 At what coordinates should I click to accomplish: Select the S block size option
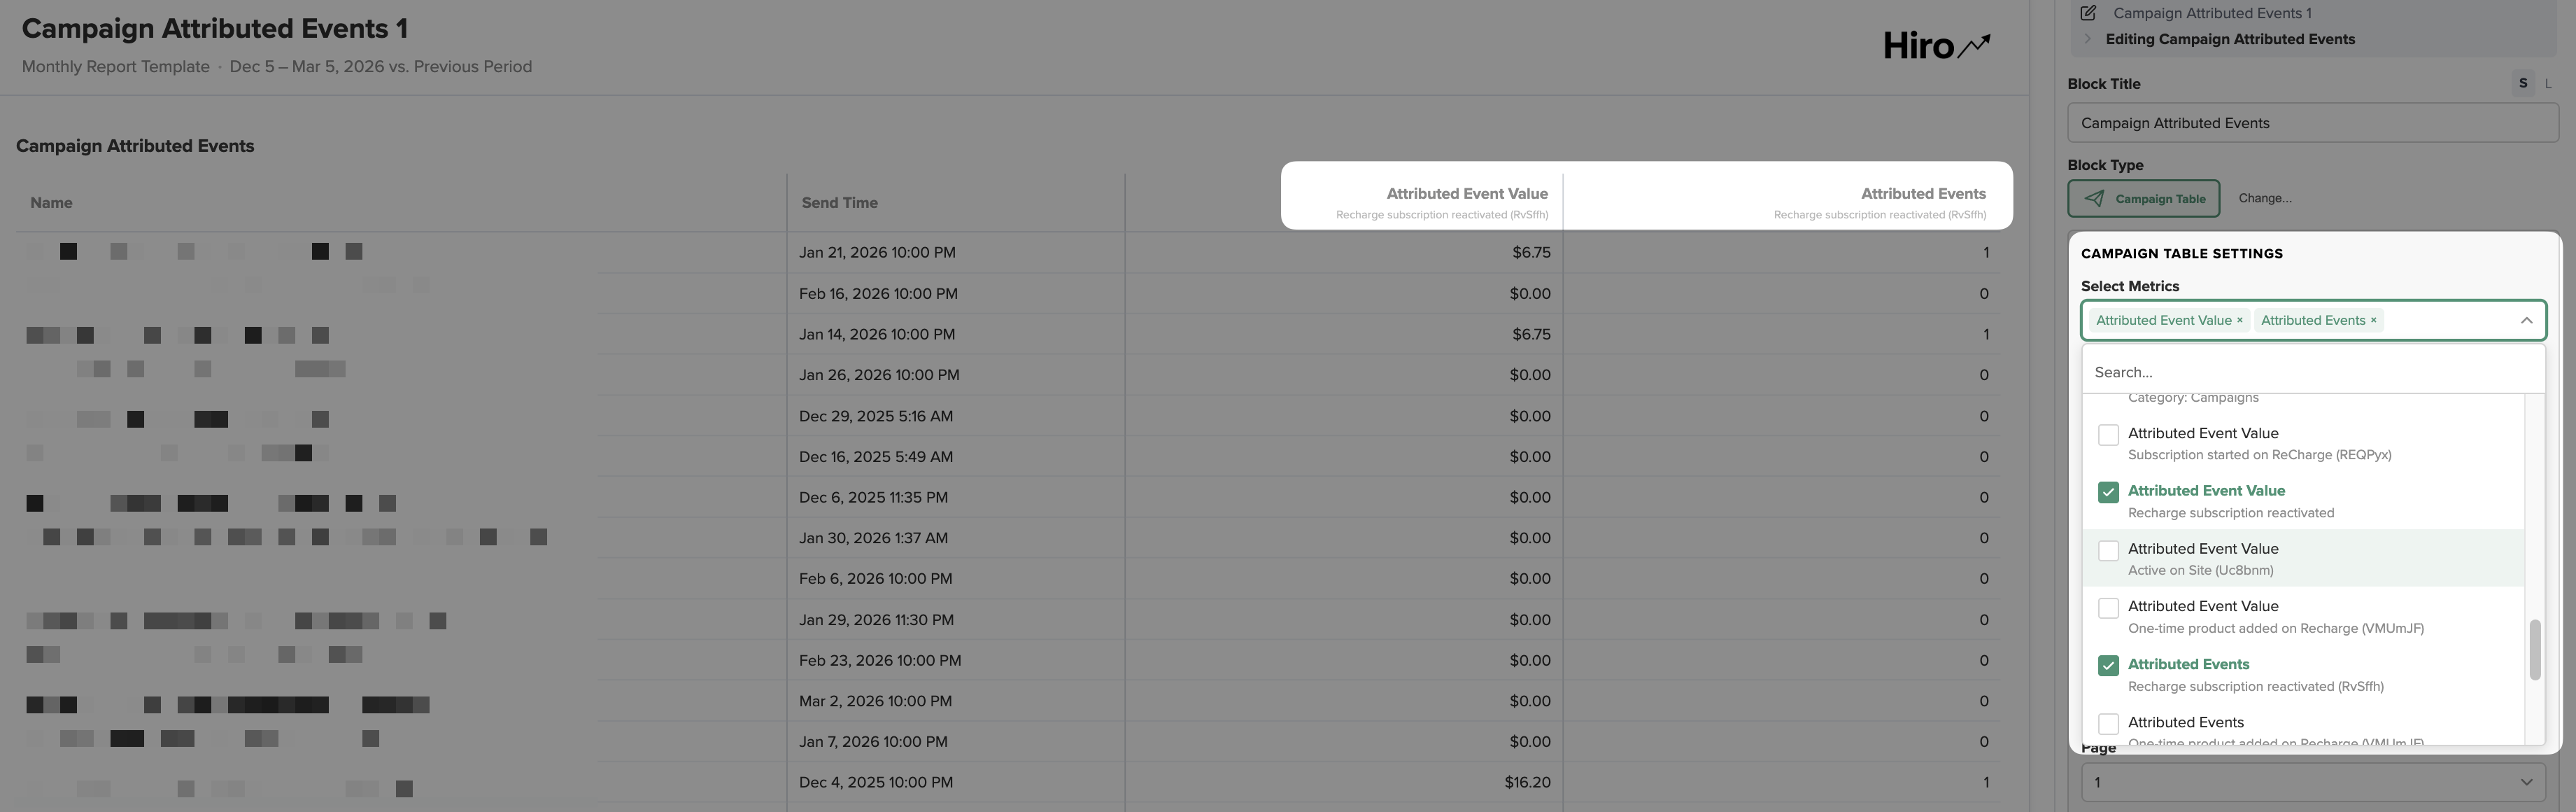tap(2523, 83)
